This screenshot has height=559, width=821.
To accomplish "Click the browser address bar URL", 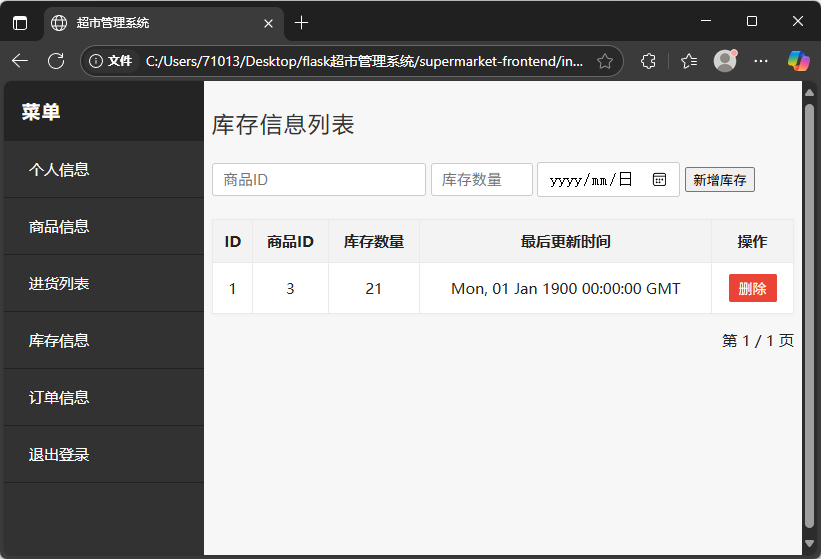I will pyautogui.click(x=364, y=61).
